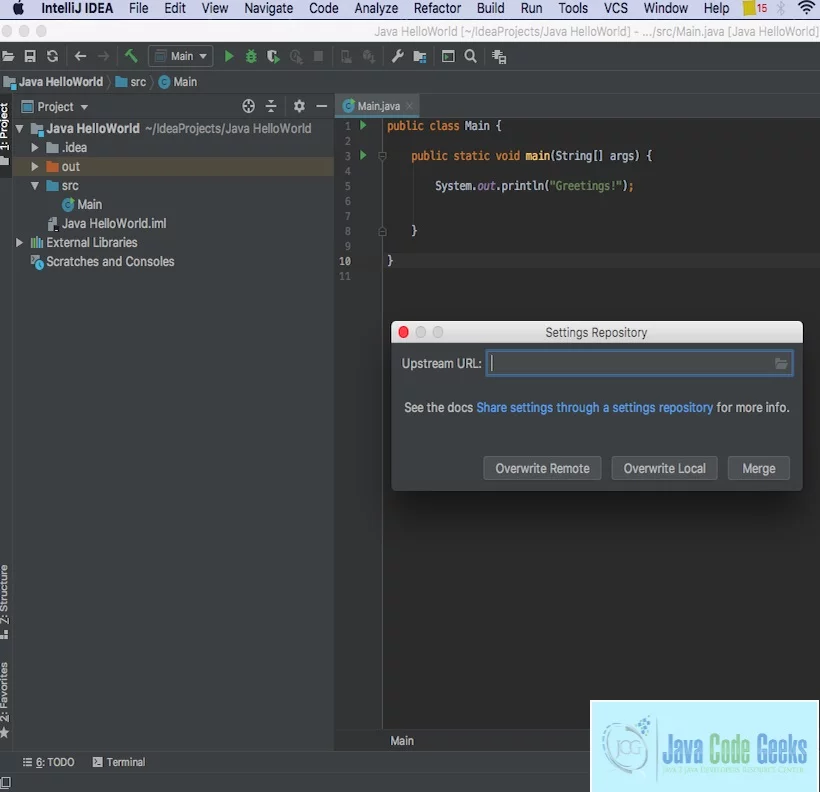Click the browse folder icon in Upstream URL
This screenshot has width=820, height=792.
click(x=781, y=364)
